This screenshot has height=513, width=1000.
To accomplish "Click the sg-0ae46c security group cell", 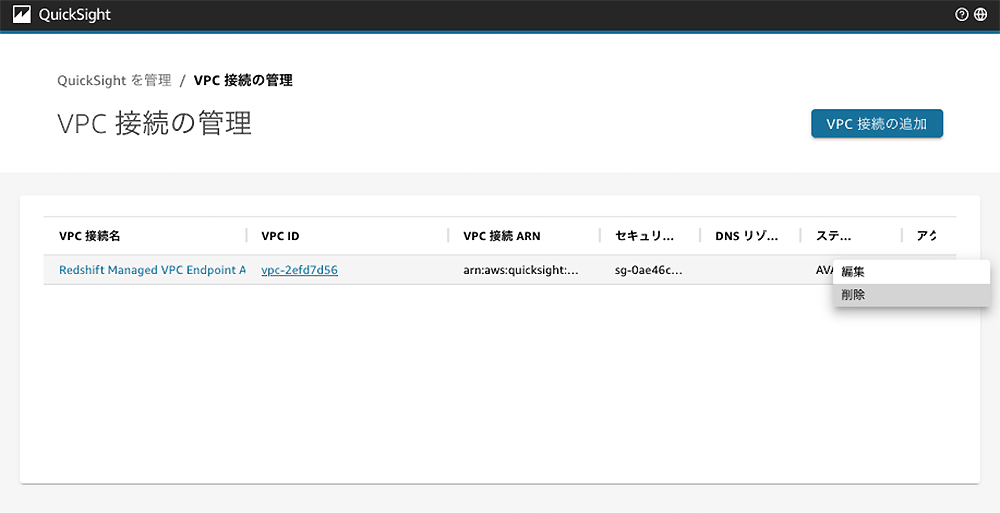I will click(x=649, y=270).
